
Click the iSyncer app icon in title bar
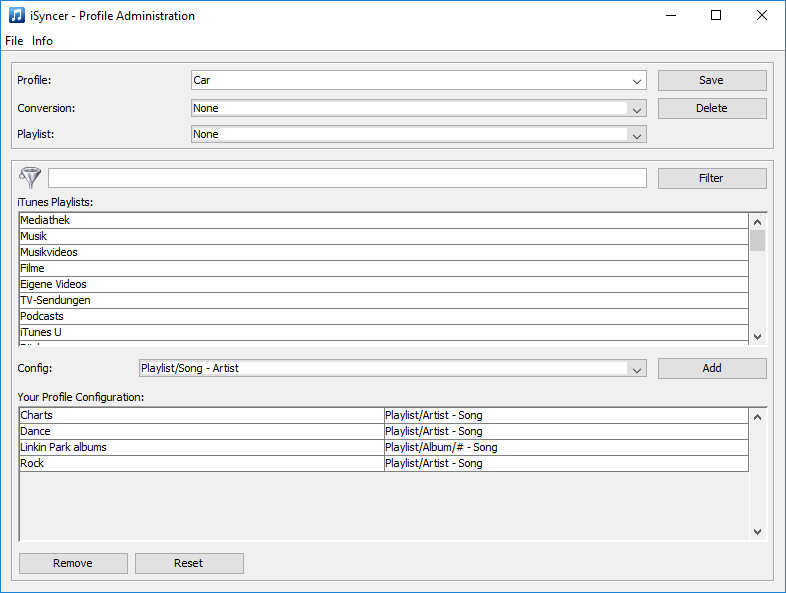17,16
